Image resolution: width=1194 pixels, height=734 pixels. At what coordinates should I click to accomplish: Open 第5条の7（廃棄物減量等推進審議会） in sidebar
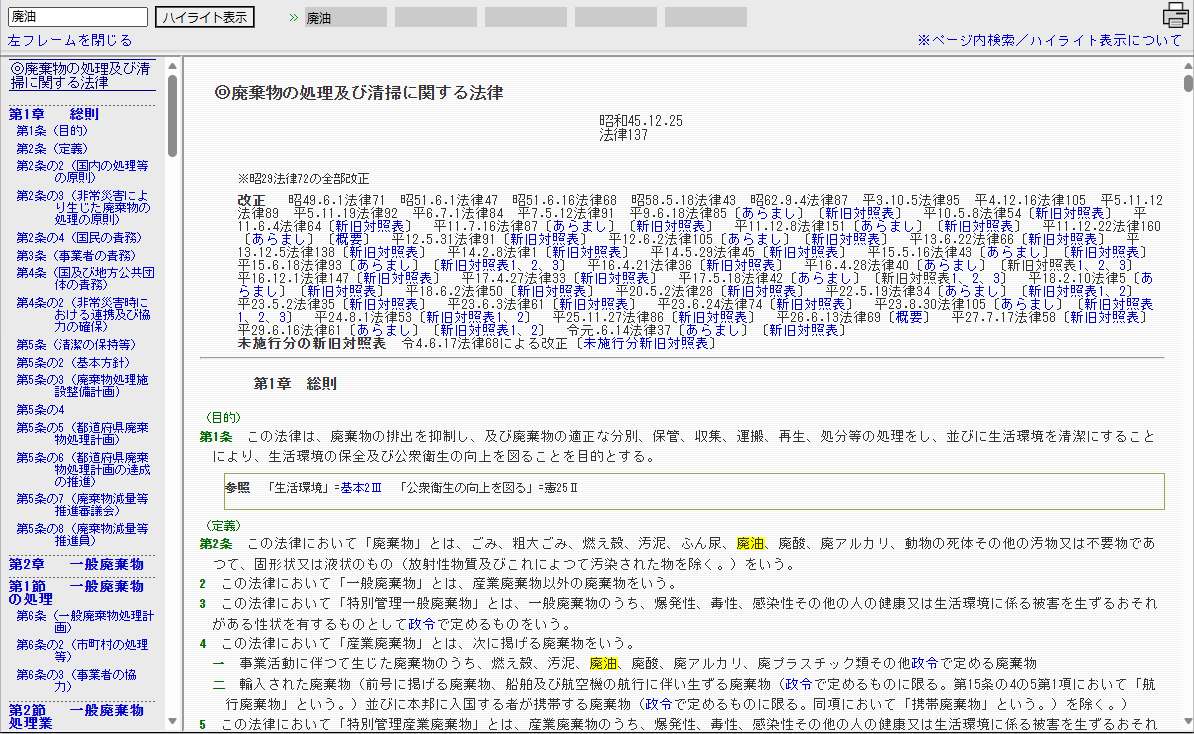pyautogui.click(x=82, y=504)
